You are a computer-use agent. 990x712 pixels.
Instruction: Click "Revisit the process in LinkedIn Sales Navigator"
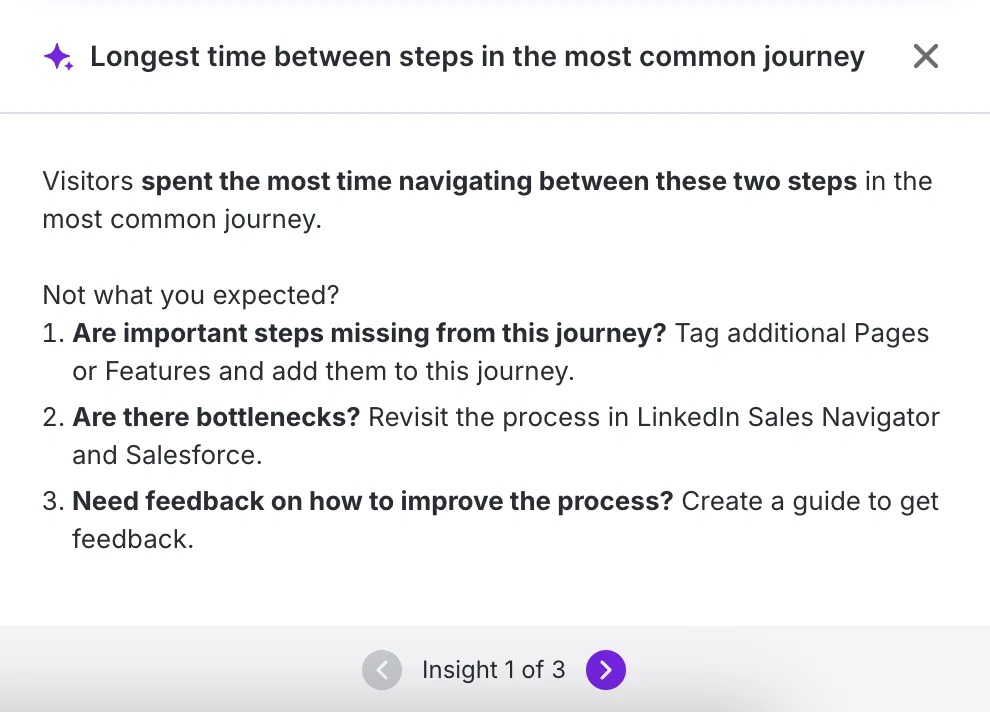pyautogui.click(x=654, y=417)
